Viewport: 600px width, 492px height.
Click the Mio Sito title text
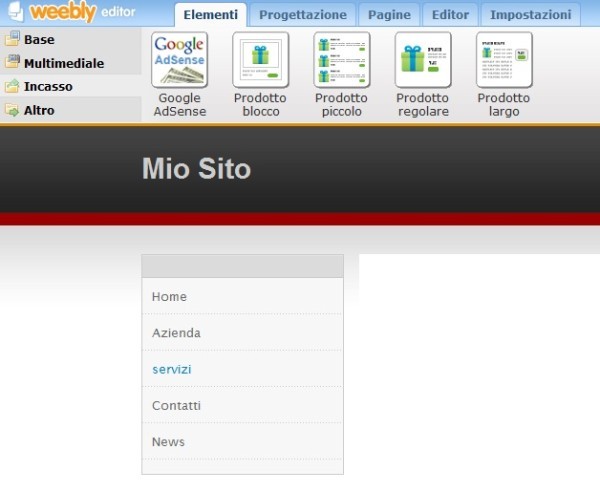[196, 168]
